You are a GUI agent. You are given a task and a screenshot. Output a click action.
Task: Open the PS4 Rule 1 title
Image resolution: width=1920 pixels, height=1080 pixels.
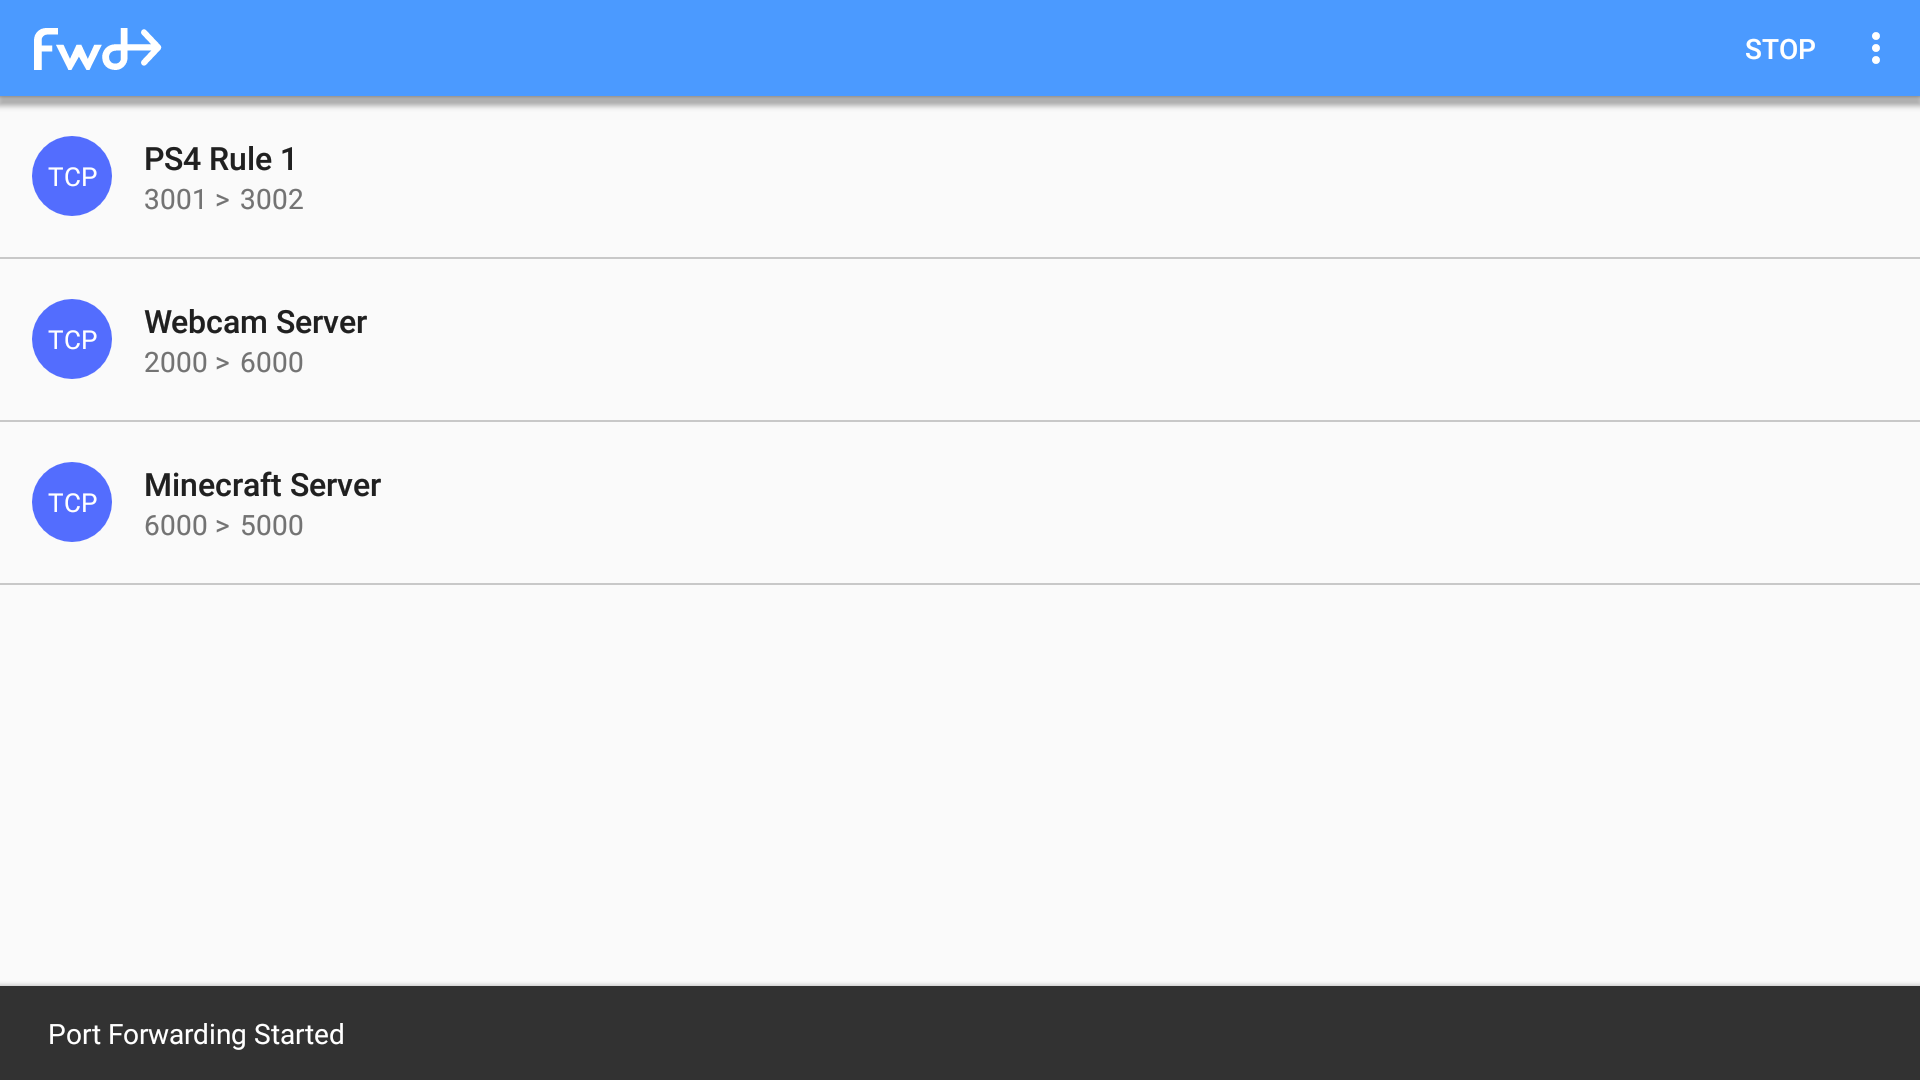pyautogui.click(x=220, y=159)
